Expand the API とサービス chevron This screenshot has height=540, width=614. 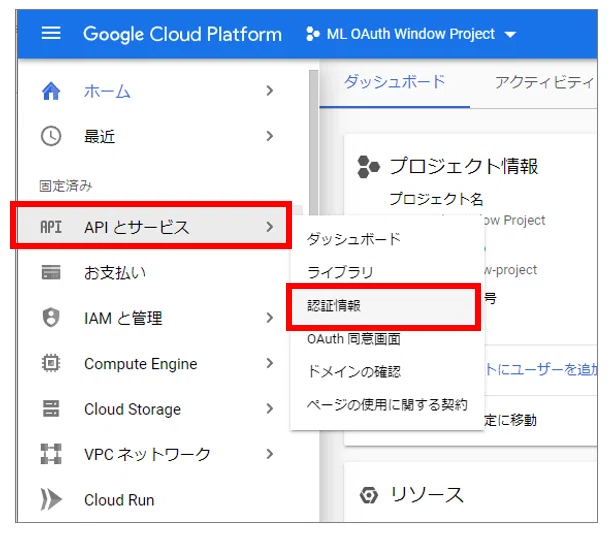point(269,227)
